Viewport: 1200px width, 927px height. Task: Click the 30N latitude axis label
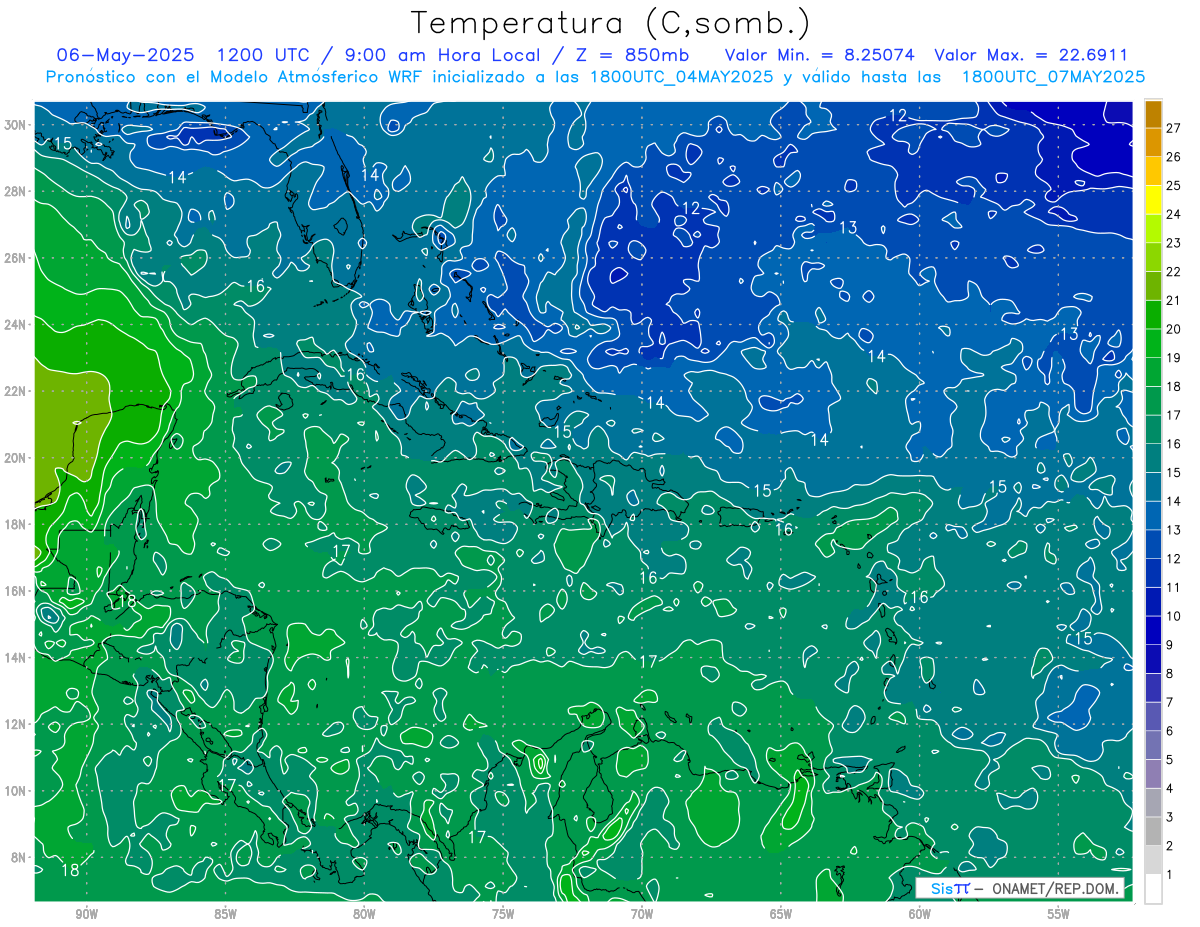click(x=16, y=125)
